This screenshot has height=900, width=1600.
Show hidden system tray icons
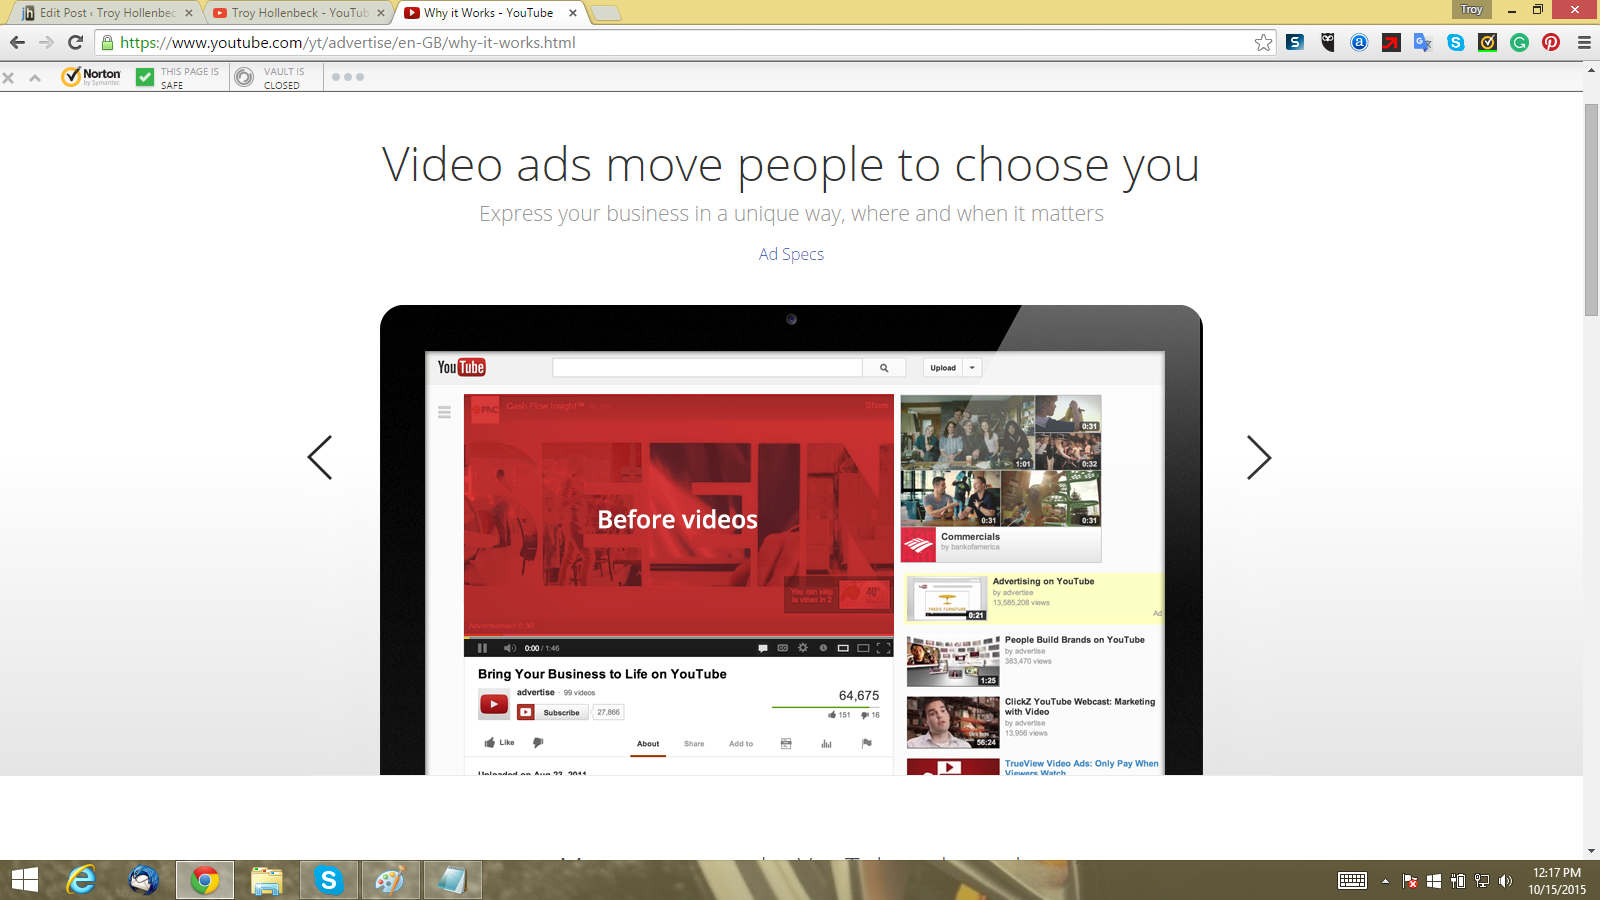click(1385, 881)
